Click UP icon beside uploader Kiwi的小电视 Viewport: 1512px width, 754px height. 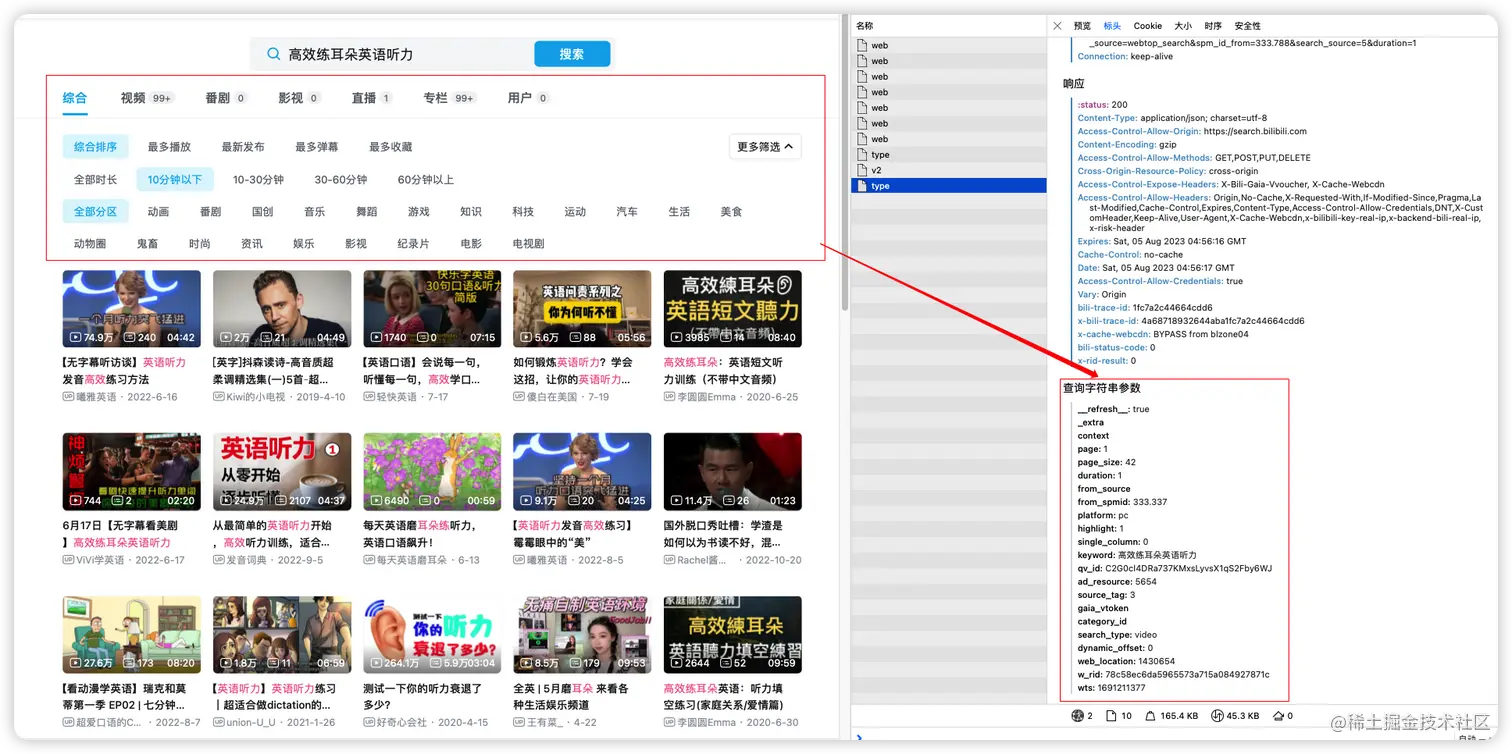pyautogui.click(x=219, y=397)
